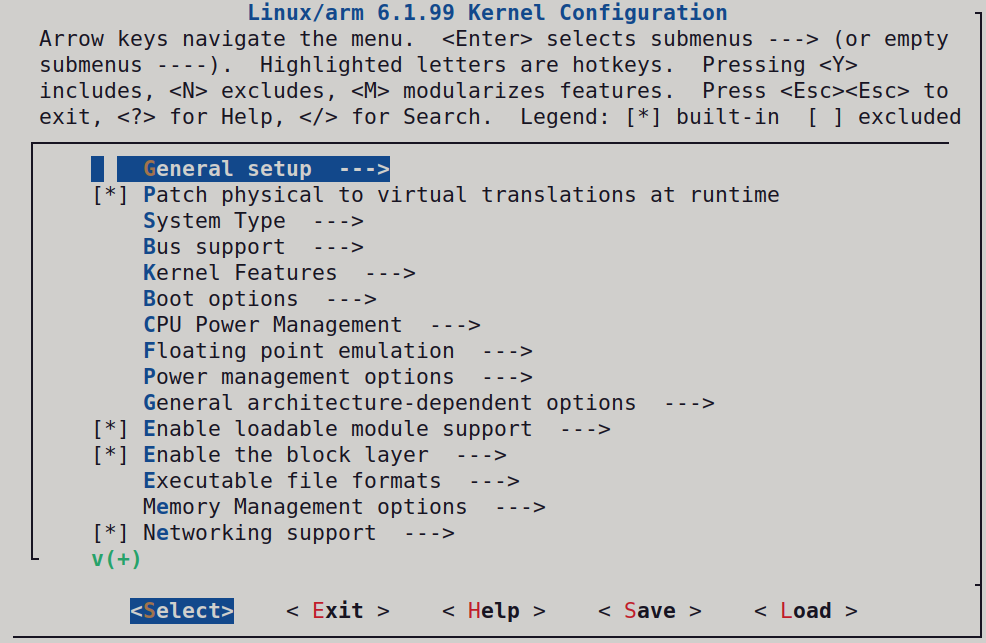The height and width of the screenshot is (643, 986).
Task: Open Memory Management options submenu
Action: point(343,507)
